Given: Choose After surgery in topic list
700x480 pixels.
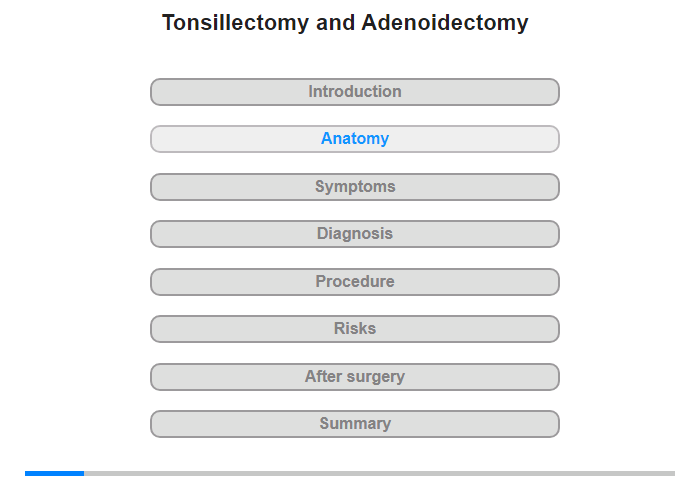Looking at the screenshot, I should coord(355,376).
